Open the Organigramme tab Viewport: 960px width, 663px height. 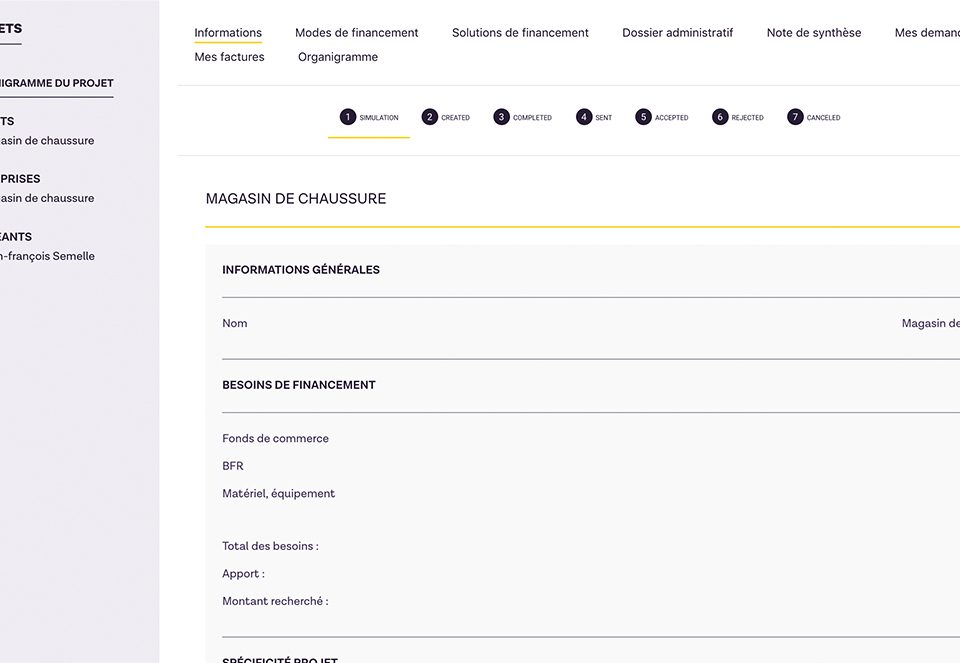(338, 57)
